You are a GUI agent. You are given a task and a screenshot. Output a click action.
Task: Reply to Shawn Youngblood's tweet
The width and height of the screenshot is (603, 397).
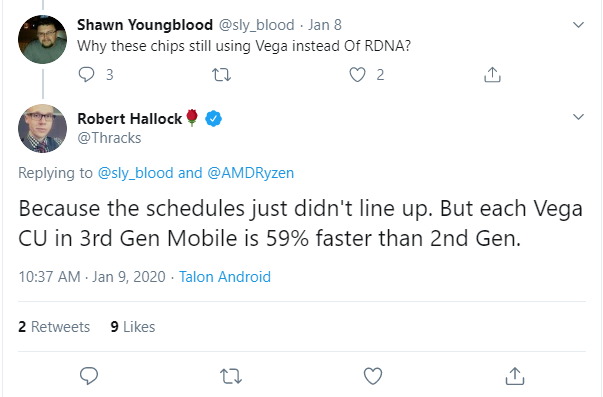87,75
